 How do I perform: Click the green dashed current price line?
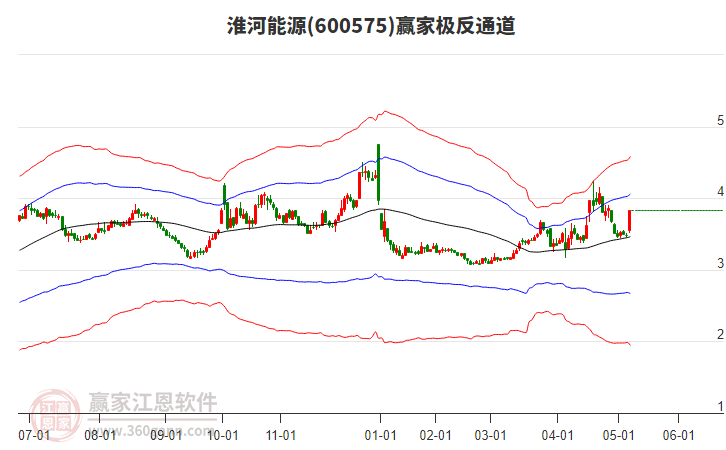click(677, 211)
